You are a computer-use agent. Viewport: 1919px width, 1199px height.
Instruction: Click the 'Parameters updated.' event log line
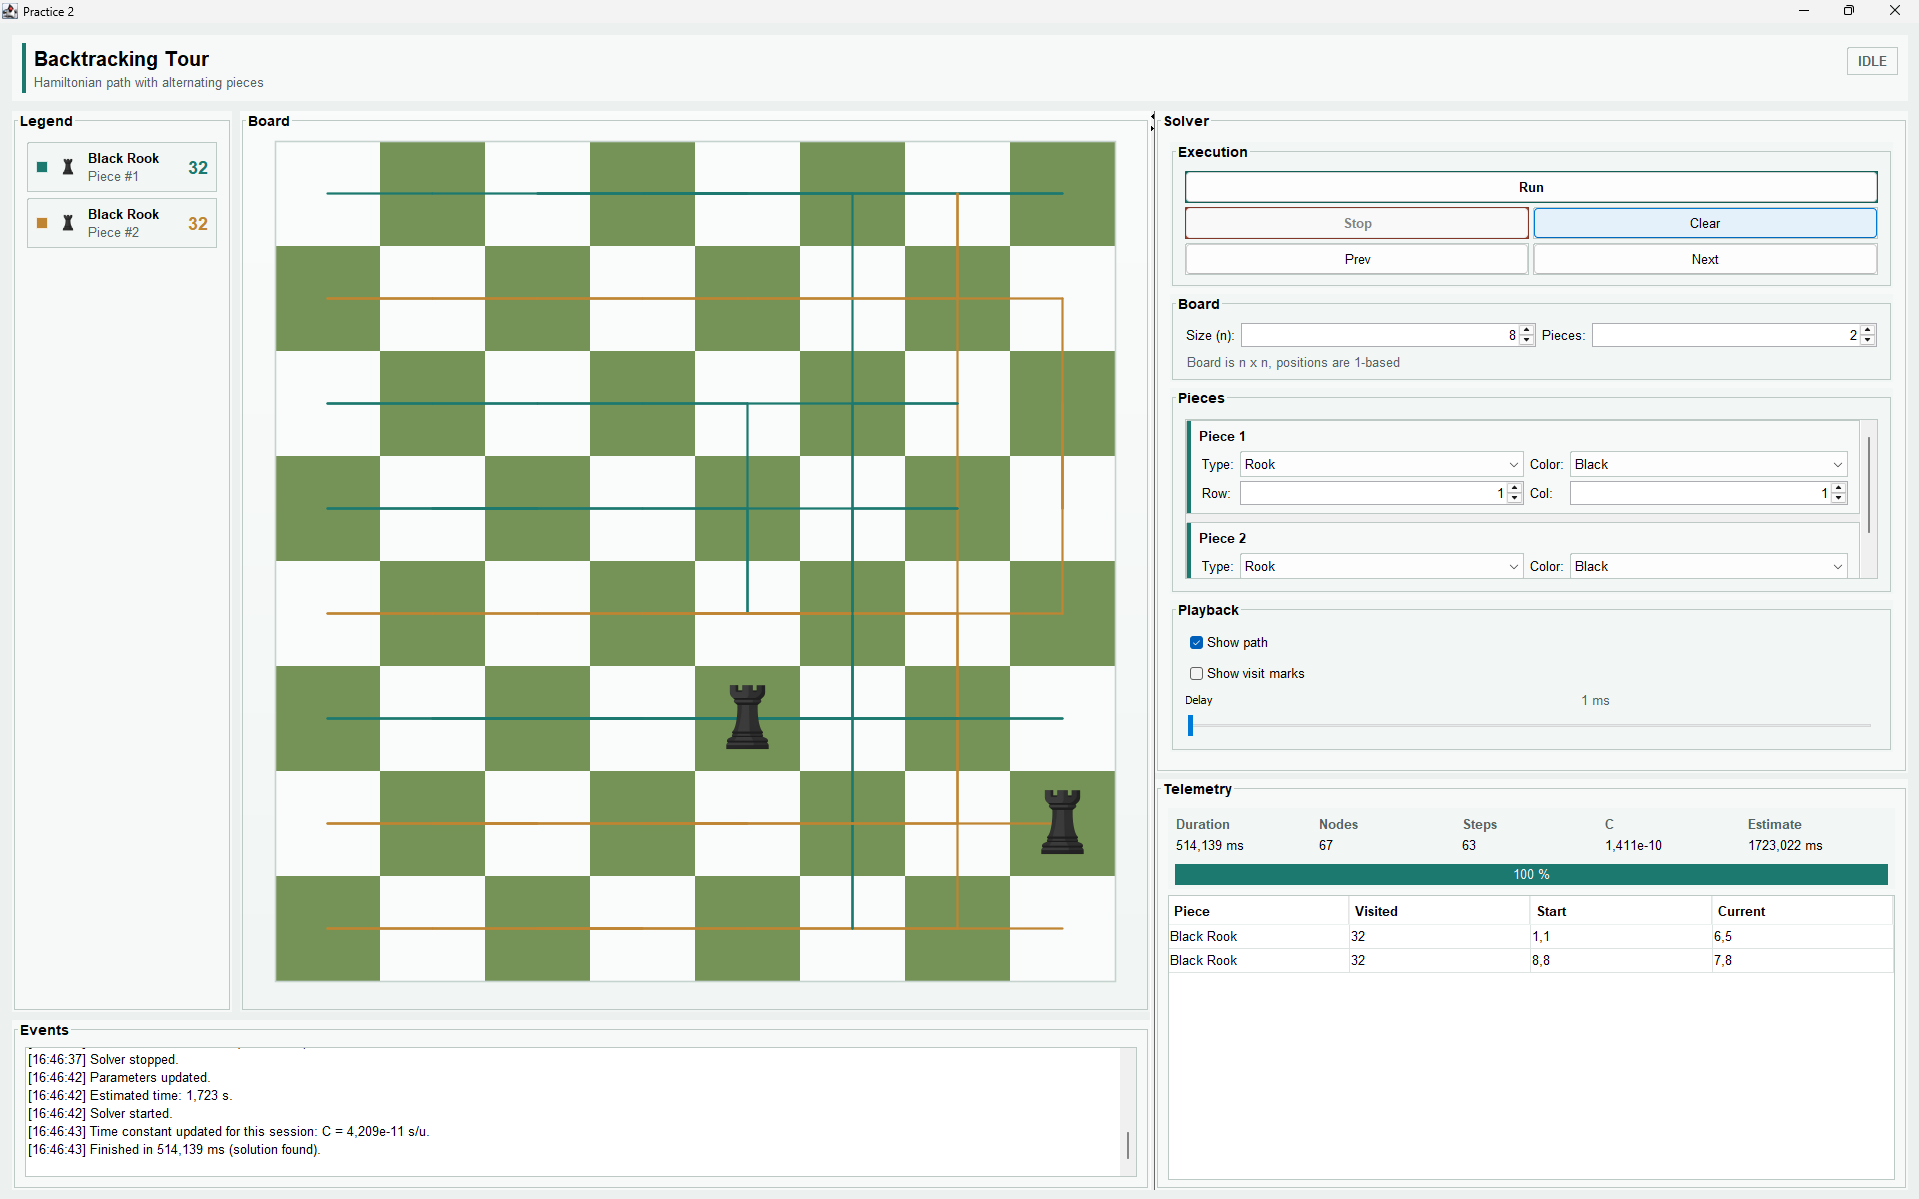pos(119,1077)
